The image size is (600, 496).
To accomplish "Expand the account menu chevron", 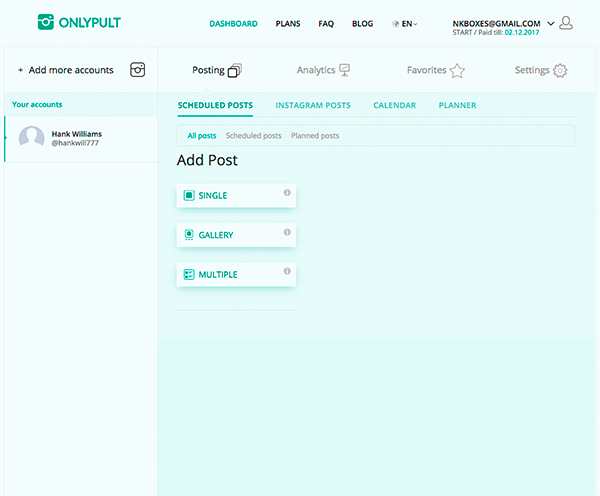I will pyautogui.click(x=551, y=24).
